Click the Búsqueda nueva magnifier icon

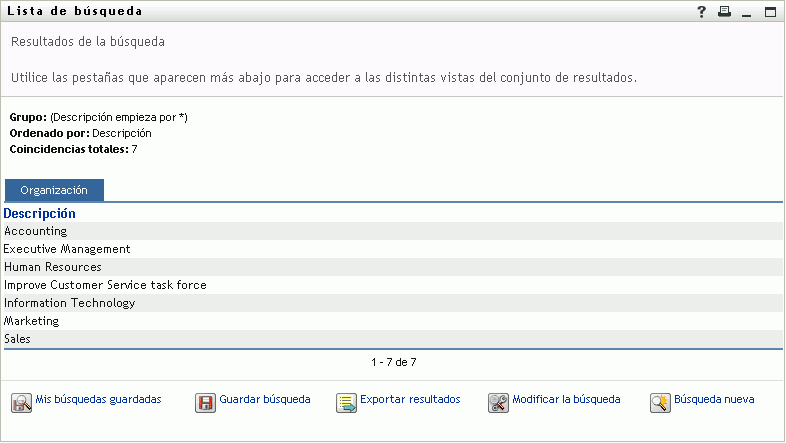(x=660, y=402)
